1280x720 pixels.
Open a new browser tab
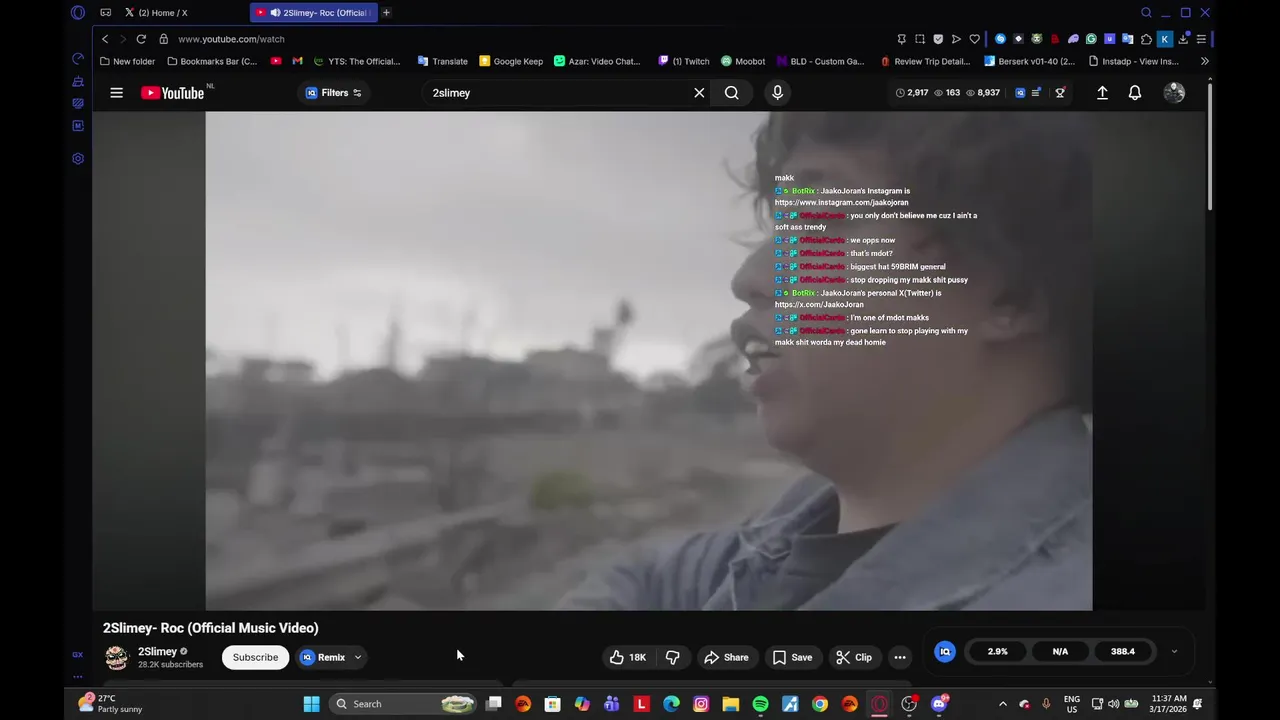(x=386, y=12)
